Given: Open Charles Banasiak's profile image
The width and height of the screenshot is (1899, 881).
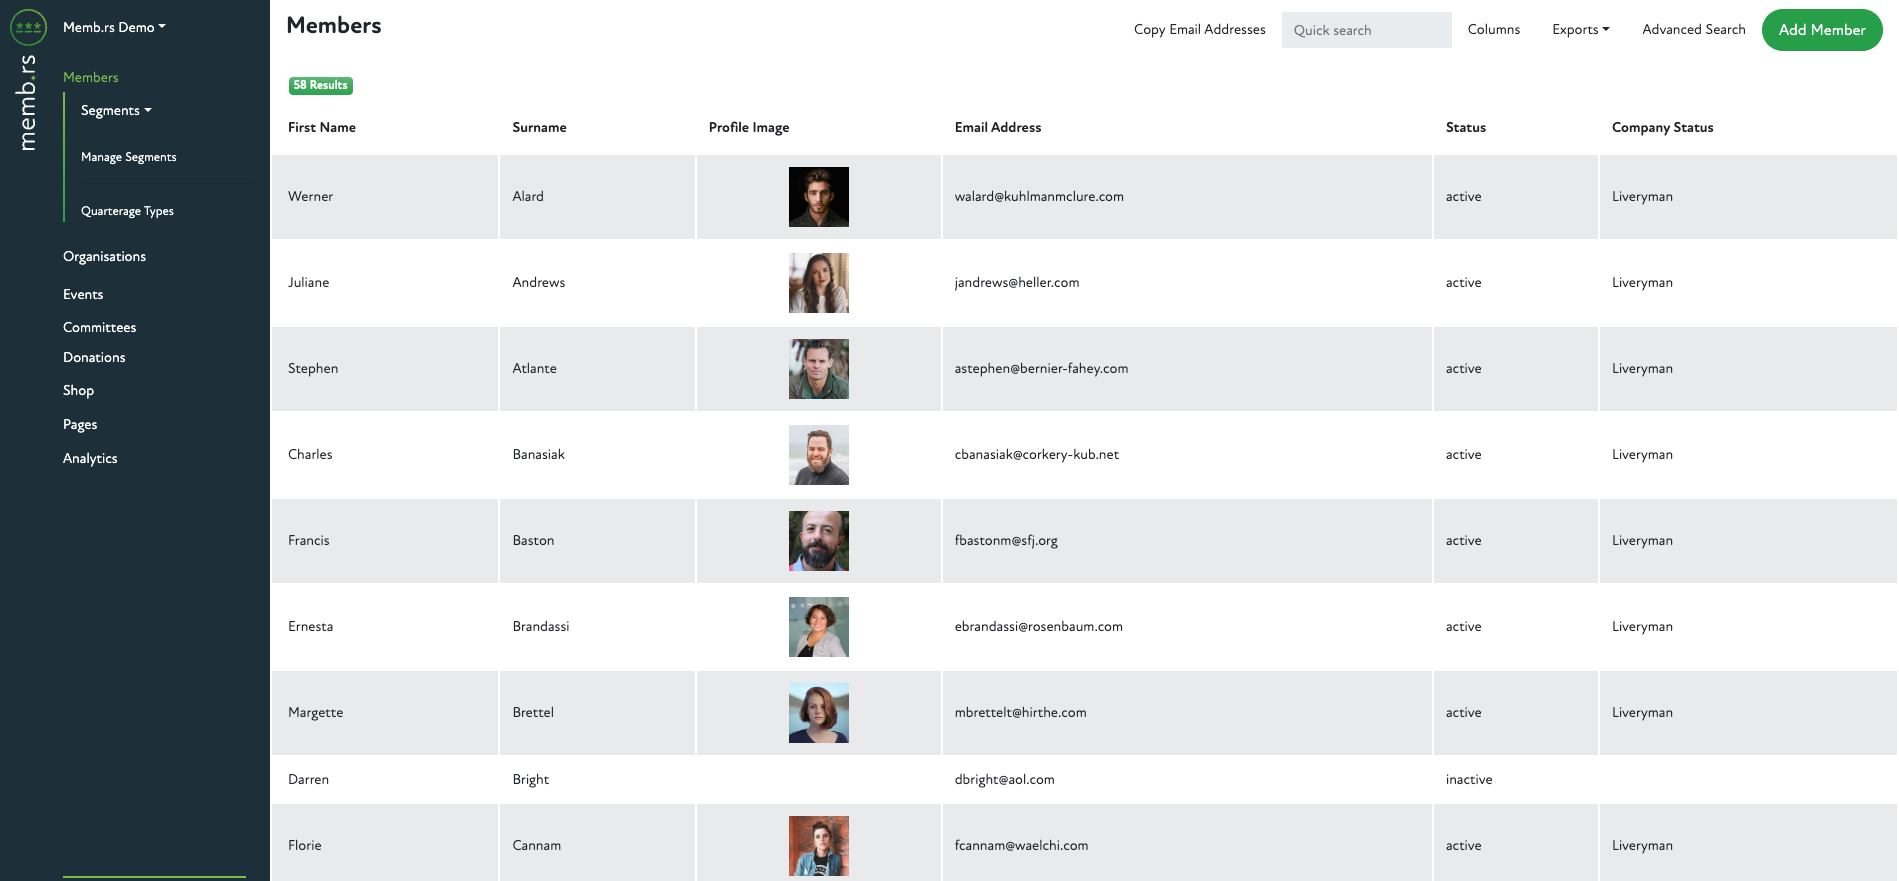Looking at the screenshot, I should coord(818,455).
